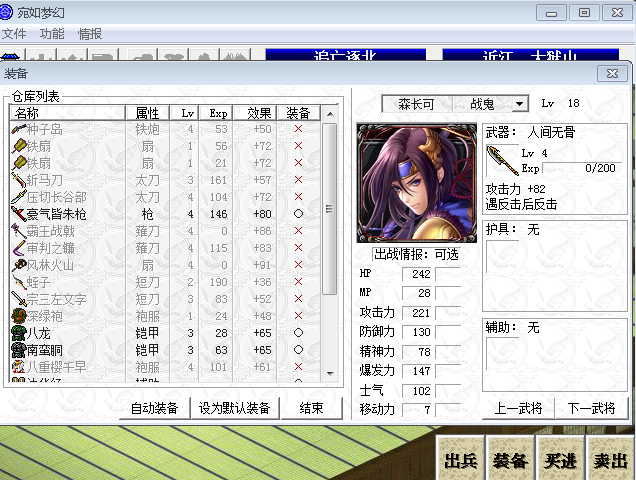Screen dimensions: 636x480
Task: Open the 情报 menu
Action: [x=90, y=34]
